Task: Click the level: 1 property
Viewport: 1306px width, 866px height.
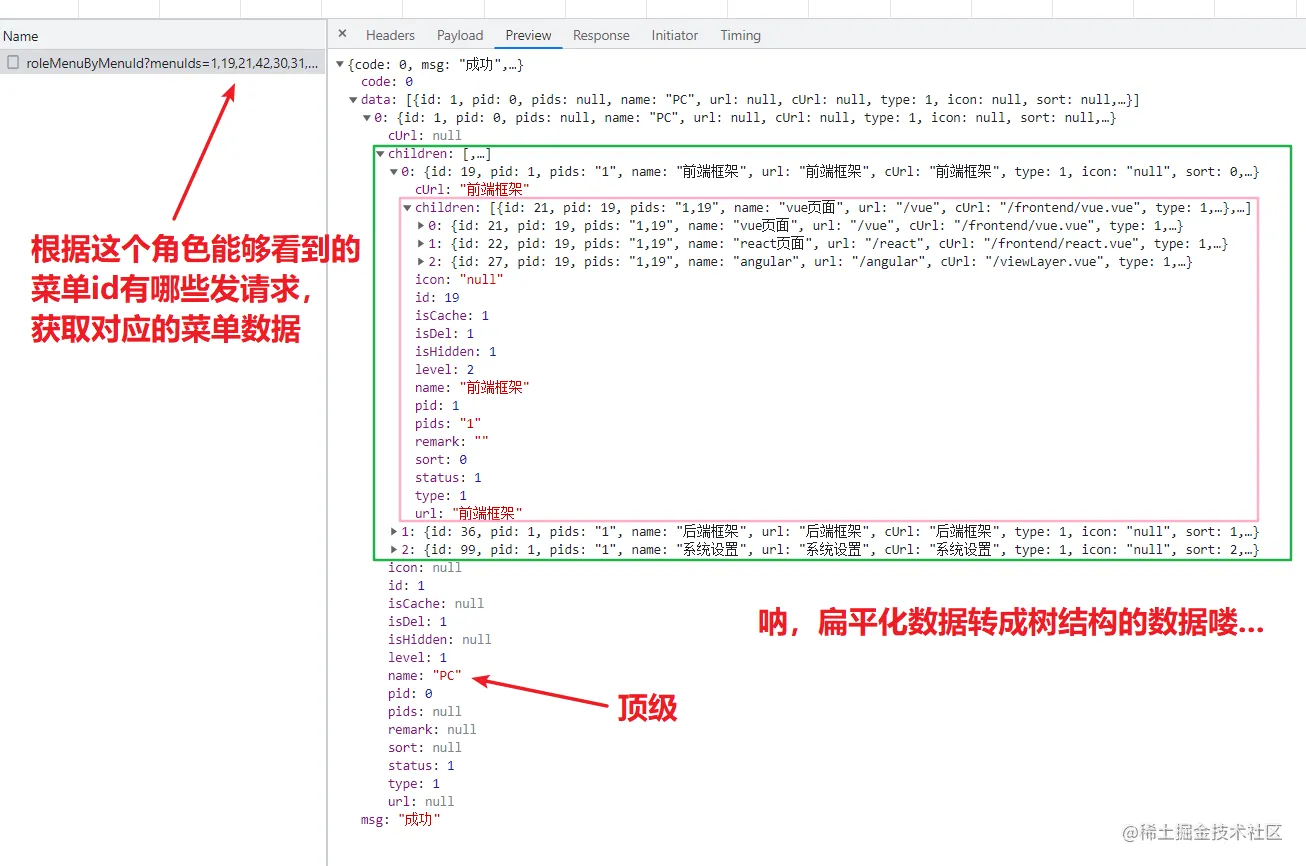Action: 418,658
